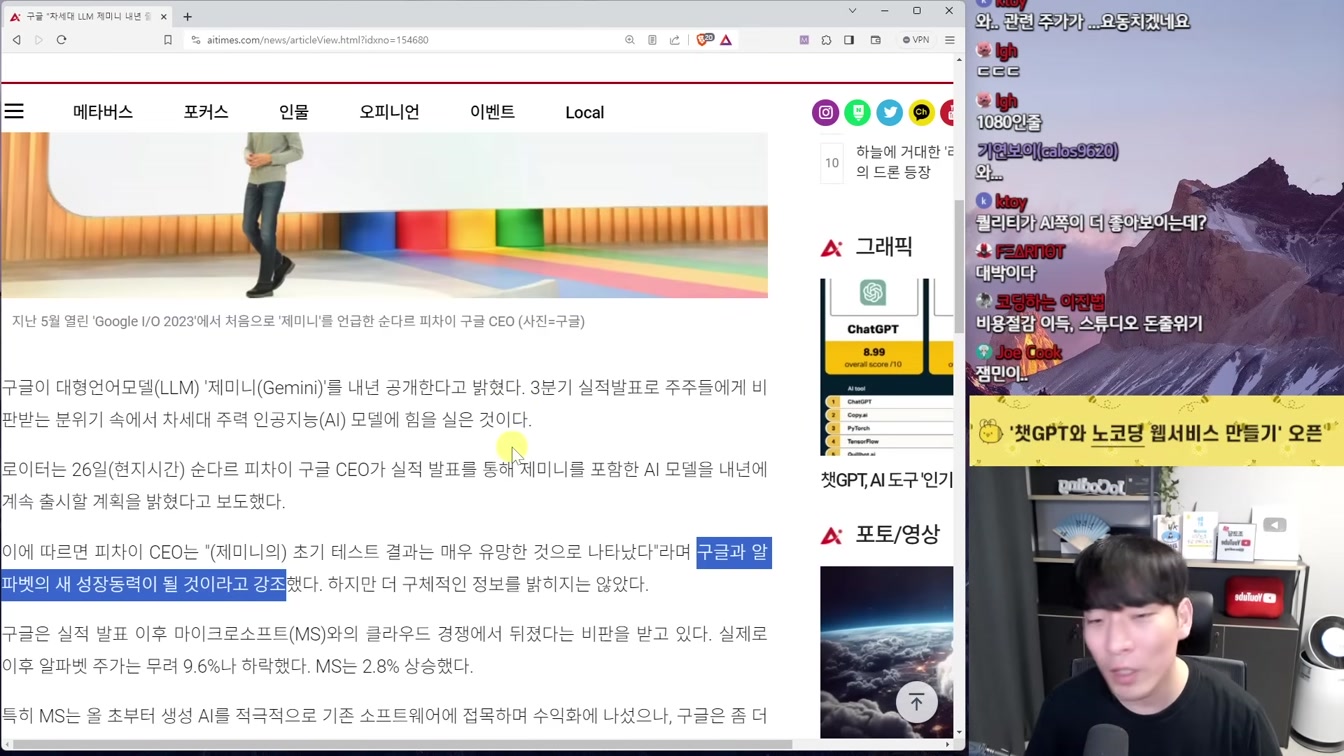Screen dimensions: 1344x756
Task: Open the 인물 menu item
Action: (294, 112)
